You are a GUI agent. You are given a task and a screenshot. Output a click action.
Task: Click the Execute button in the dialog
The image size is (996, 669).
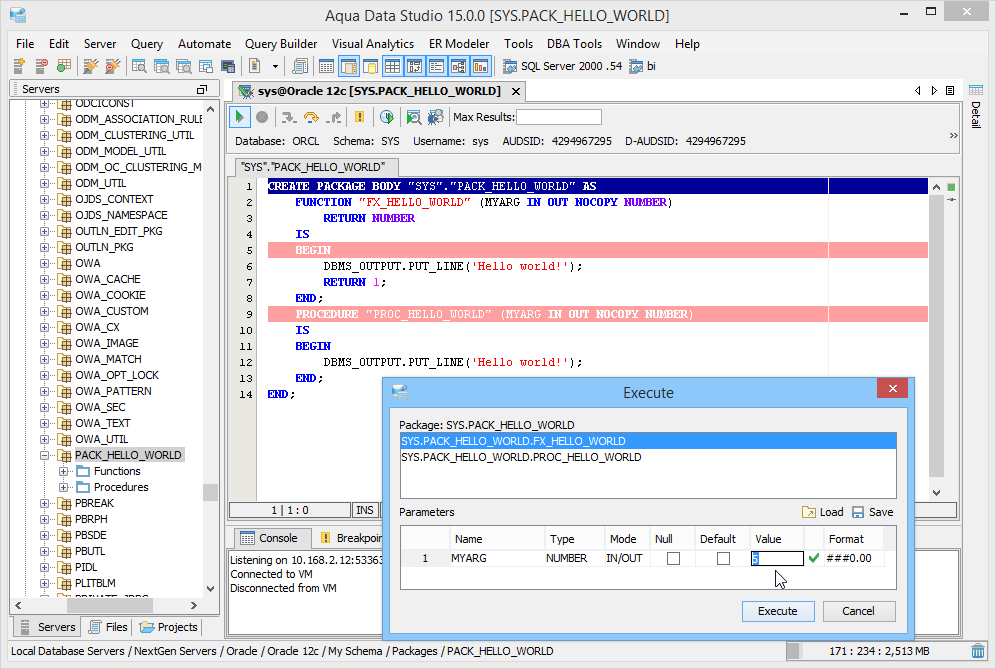point(777,611)
